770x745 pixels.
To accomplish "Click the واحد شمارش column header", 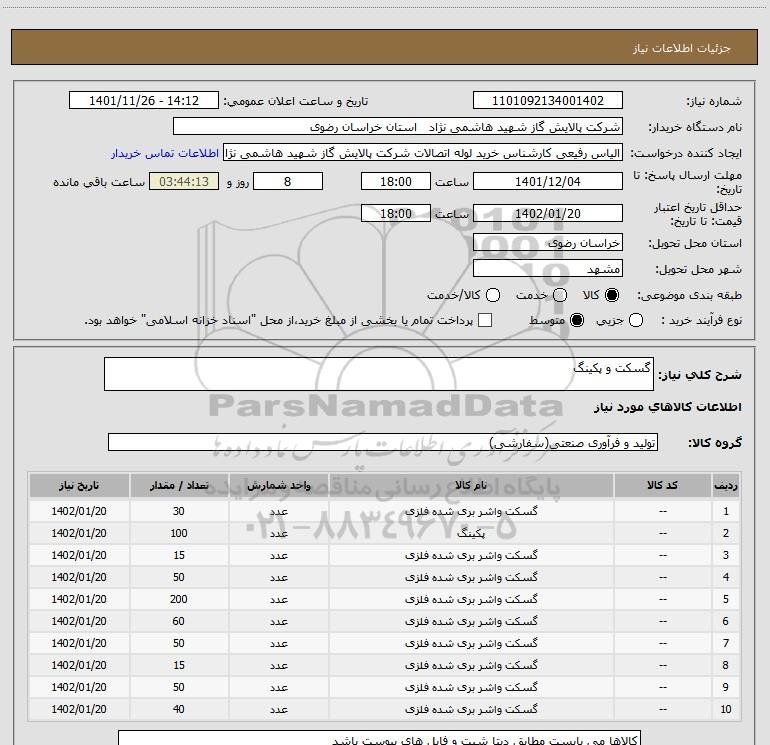I will [x=278, y=486].
